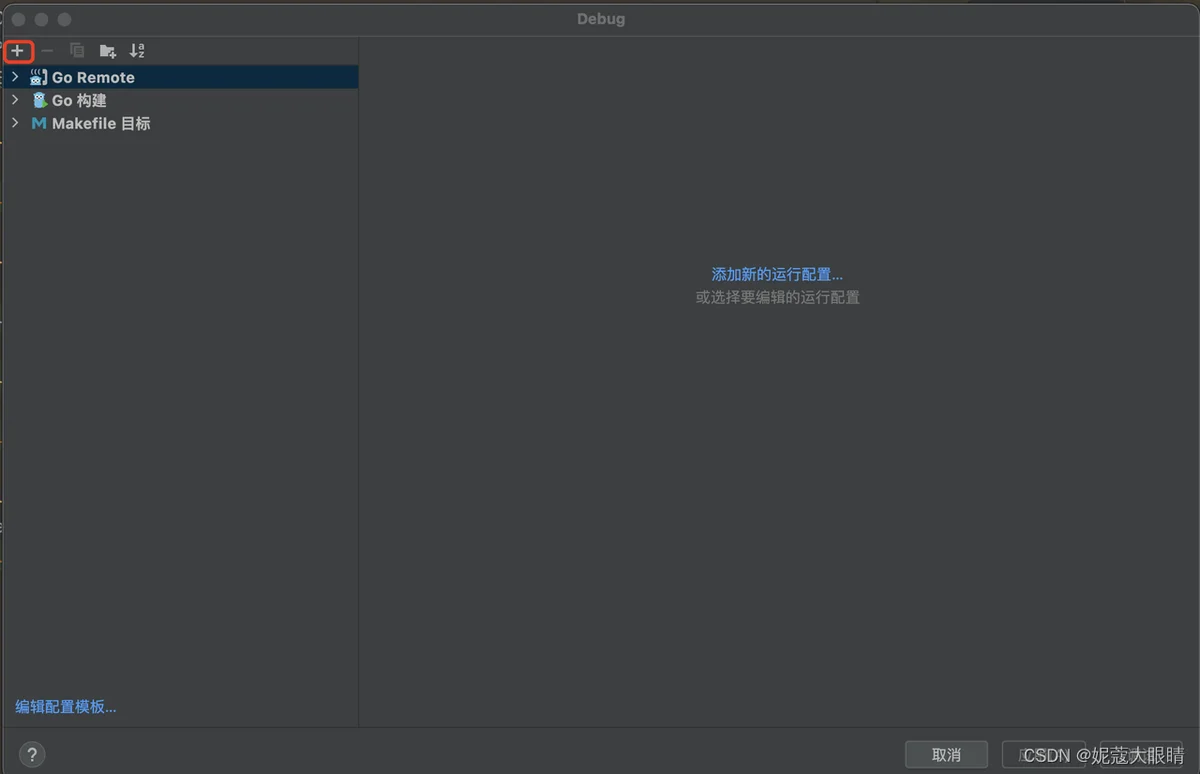Click the plus icon to add configuration

[x=17, y=51]
